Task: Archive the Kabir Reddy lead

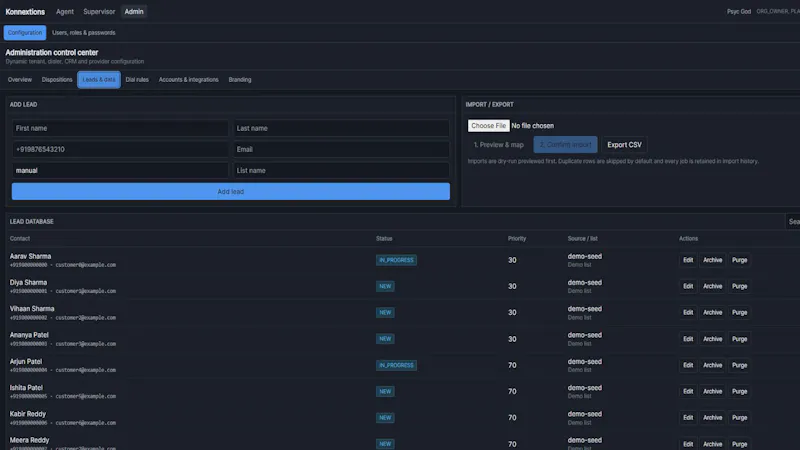Action: click(712, 417)
